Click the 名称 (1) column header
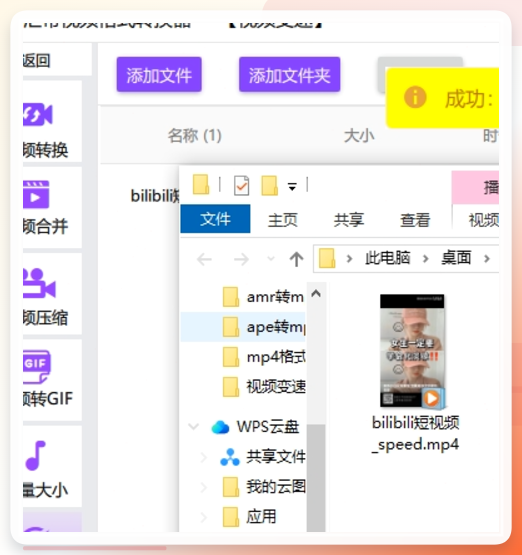Image resolution: width=522 pixels, height=555 pixels. (x=195, y=136)
